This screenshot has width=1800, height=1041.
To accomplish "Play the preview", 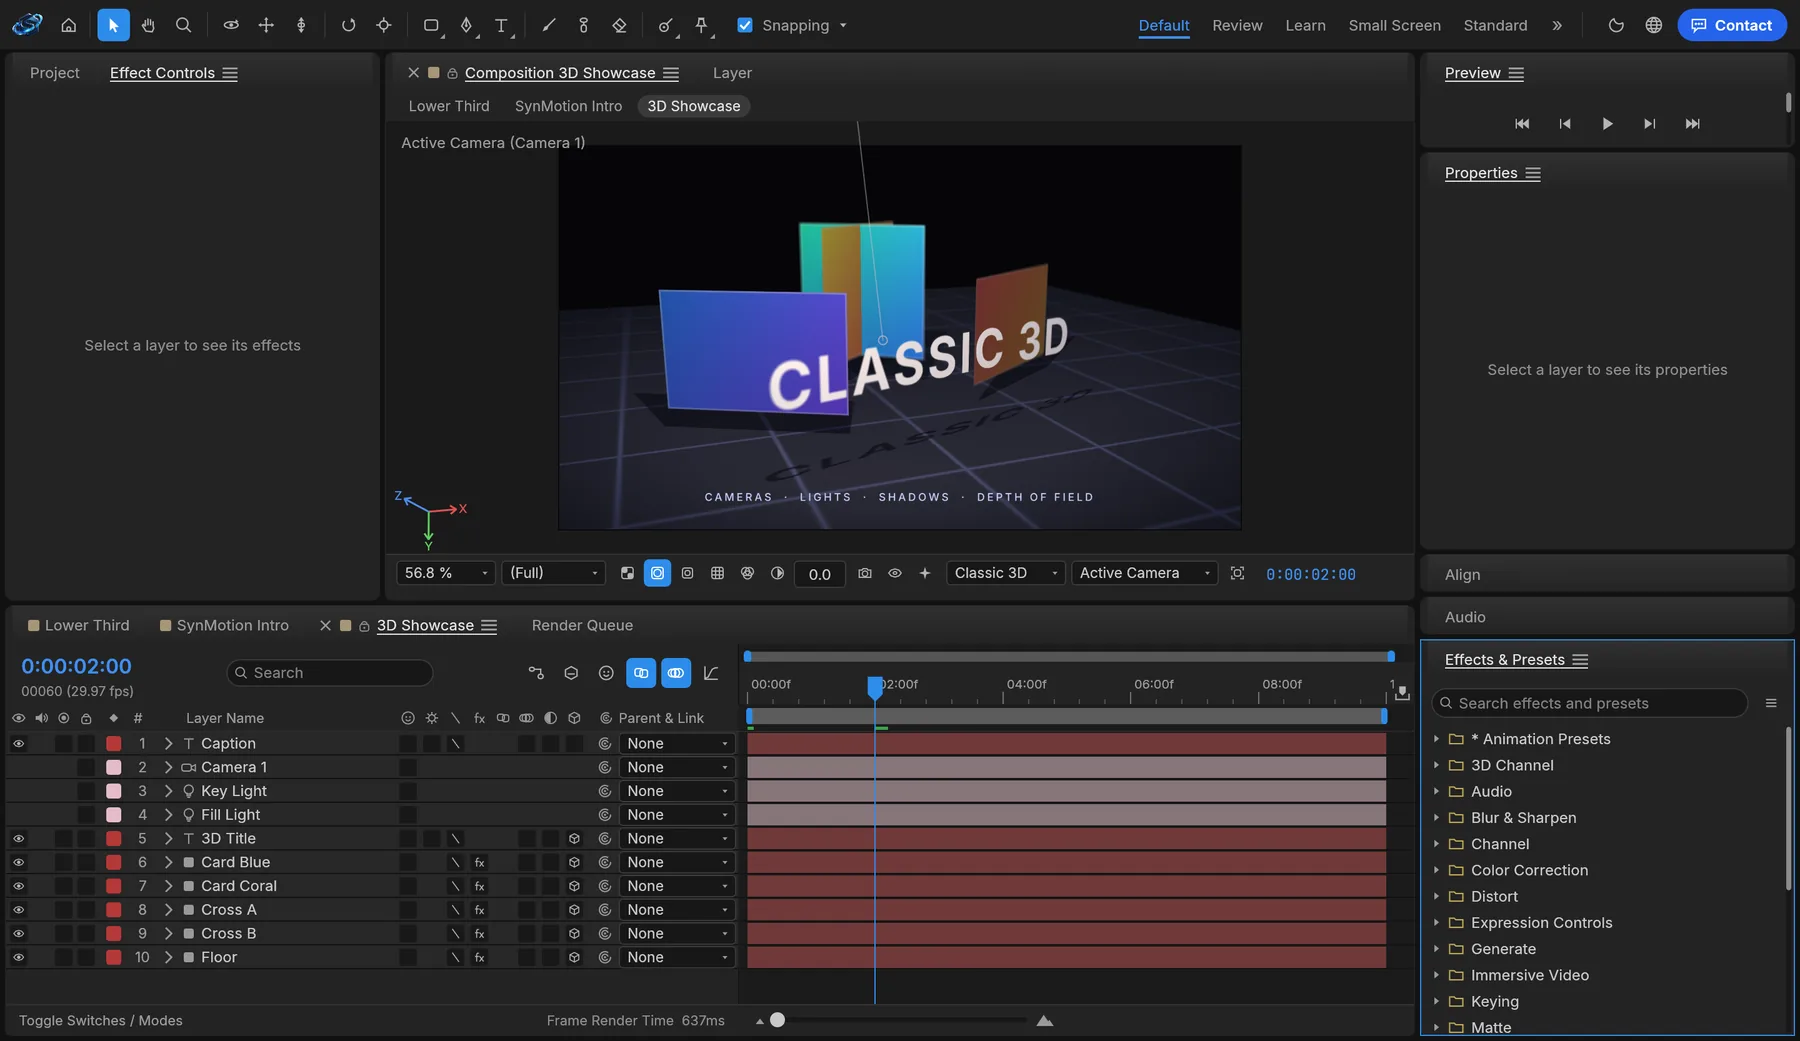I will [1607, 124].
